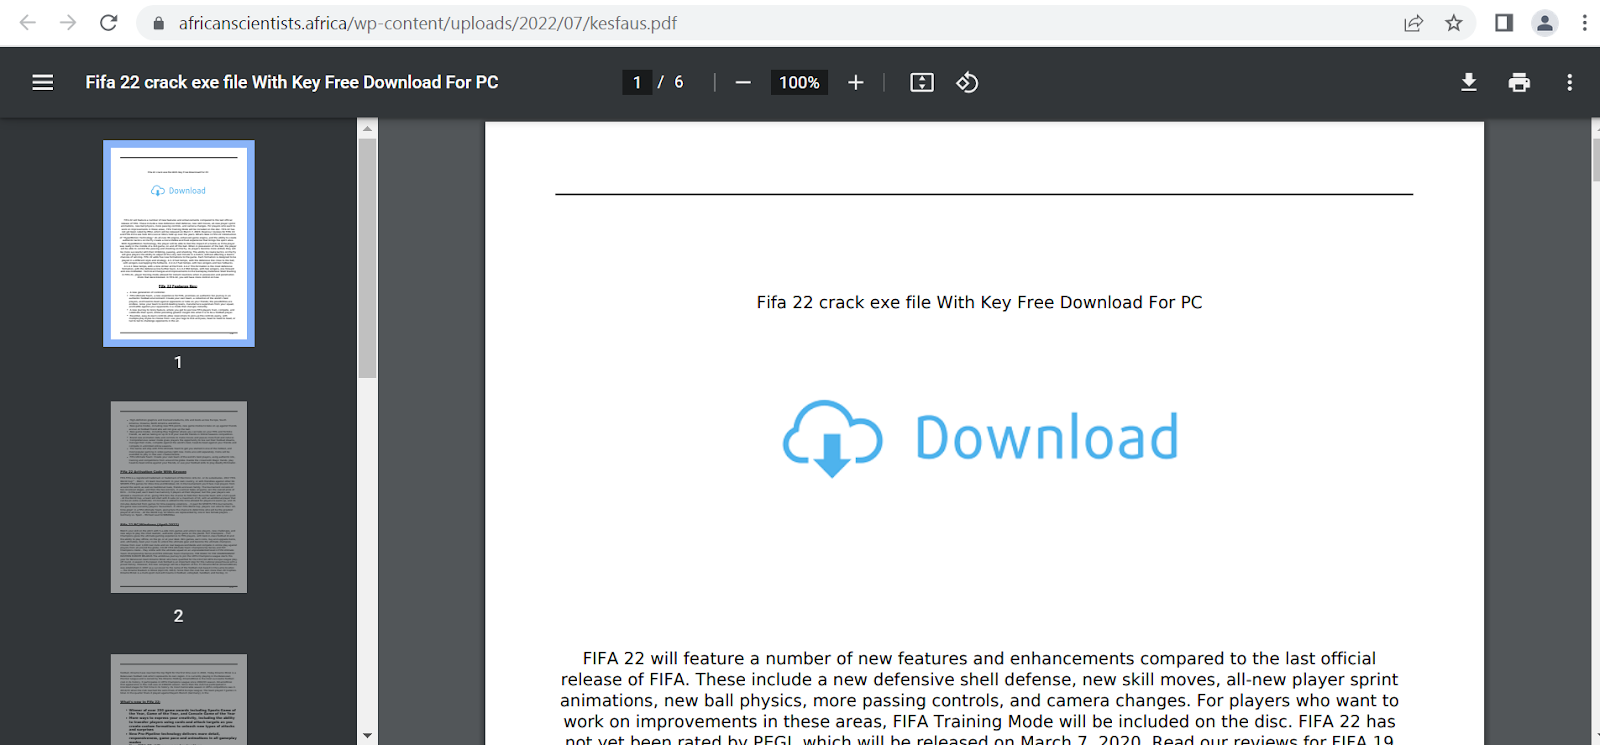Select the page 1 thumbnail
The height and width of the screenshot is (745, 1600).
179,243
